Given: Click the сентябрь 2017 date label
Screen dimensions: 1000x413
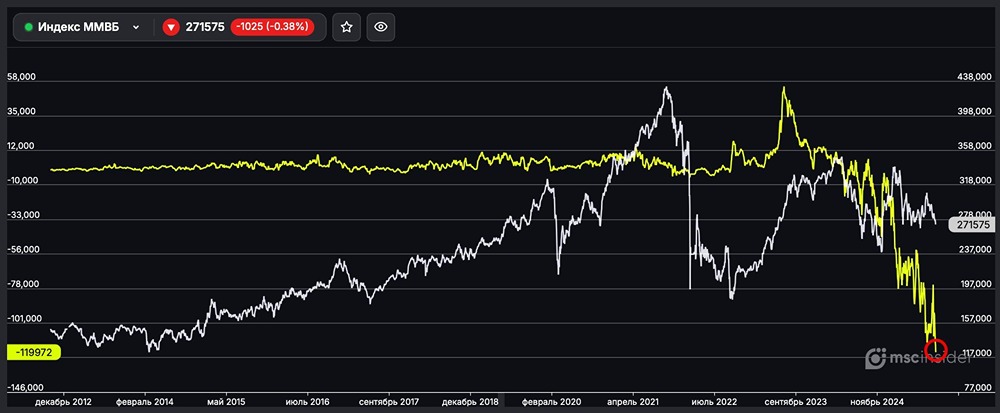Looking at the screenshot, I should (388, 402).
